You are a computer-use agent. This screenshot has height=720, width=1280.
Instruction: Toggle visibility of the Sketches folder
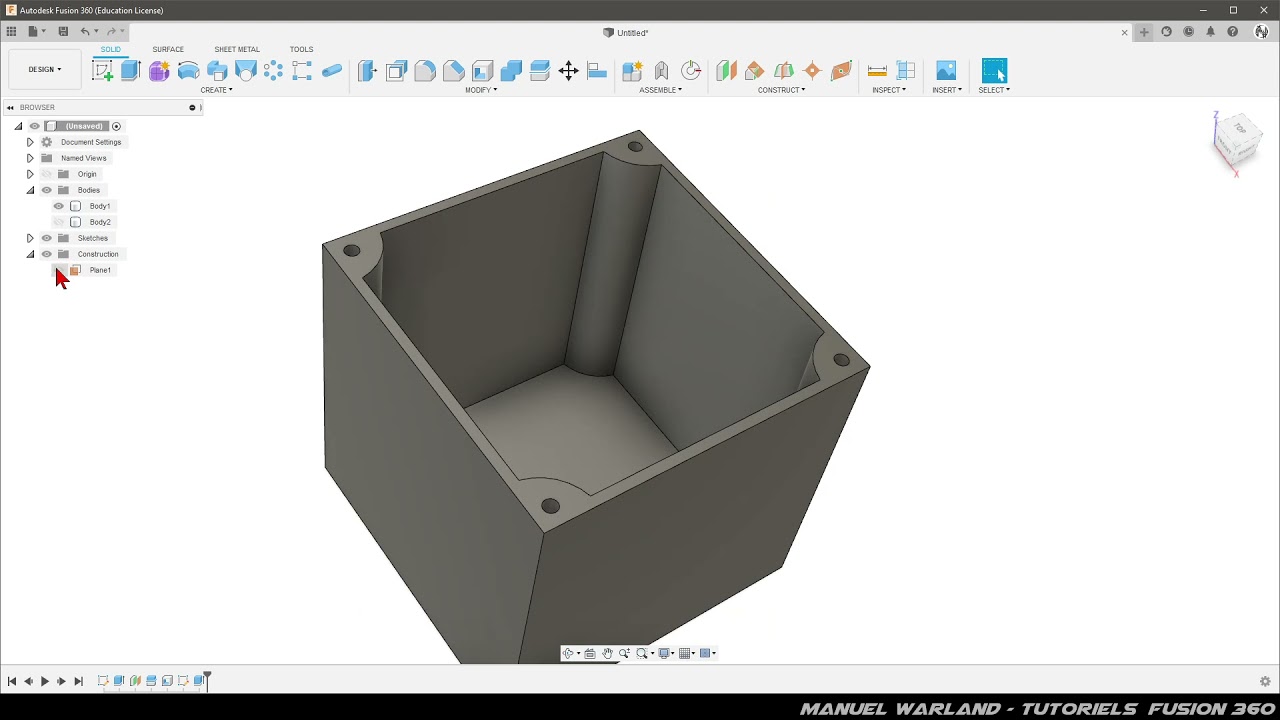pyautogui.click(x=46, y=238)
